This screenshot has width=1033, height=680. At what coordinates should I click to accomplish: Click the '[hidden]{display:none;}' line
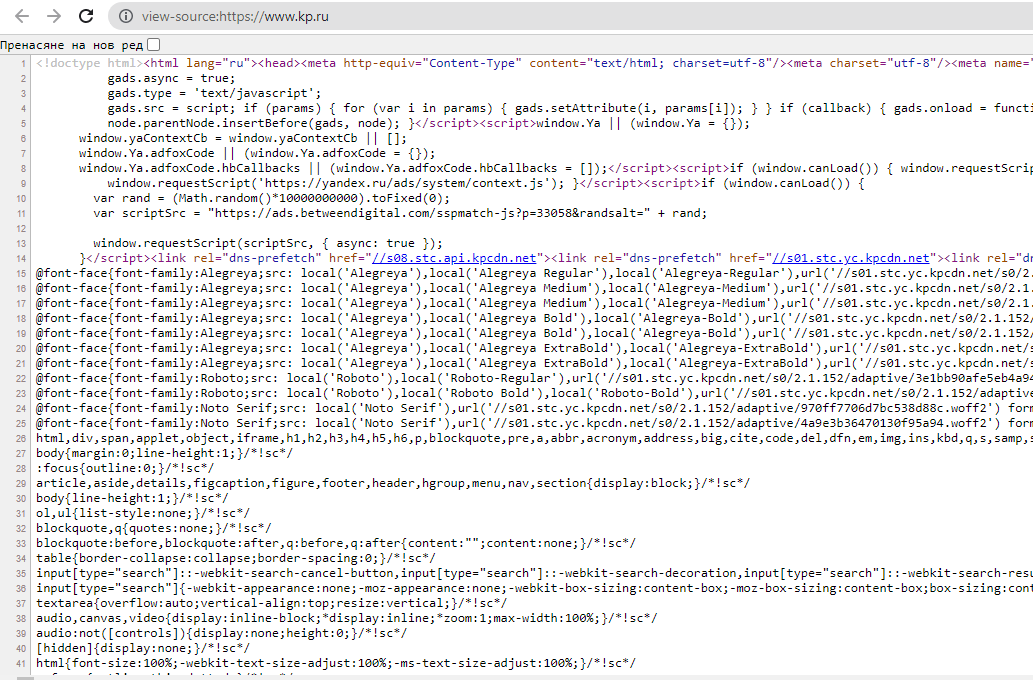pyautogui.click(x=143, y=649)
